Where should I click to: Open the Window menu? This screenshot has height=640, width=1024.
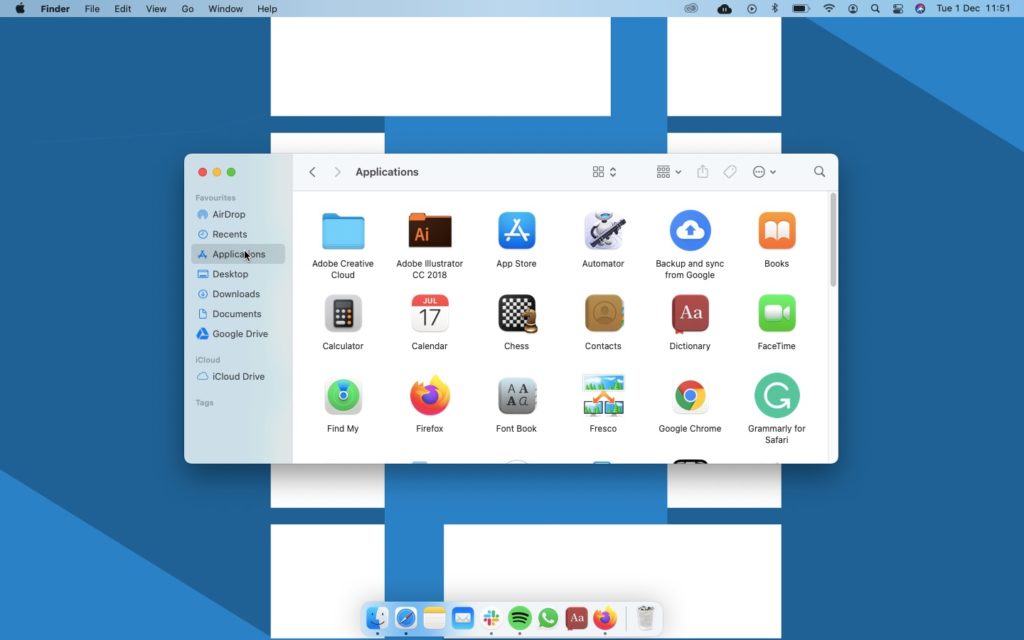(x=225, y=8)
